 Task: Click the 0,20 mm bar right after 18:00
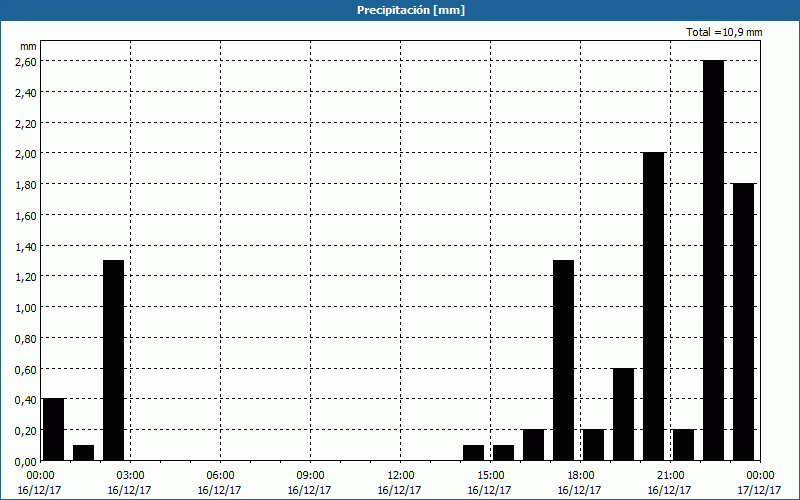pyautogui.click(x=593, y=445)
